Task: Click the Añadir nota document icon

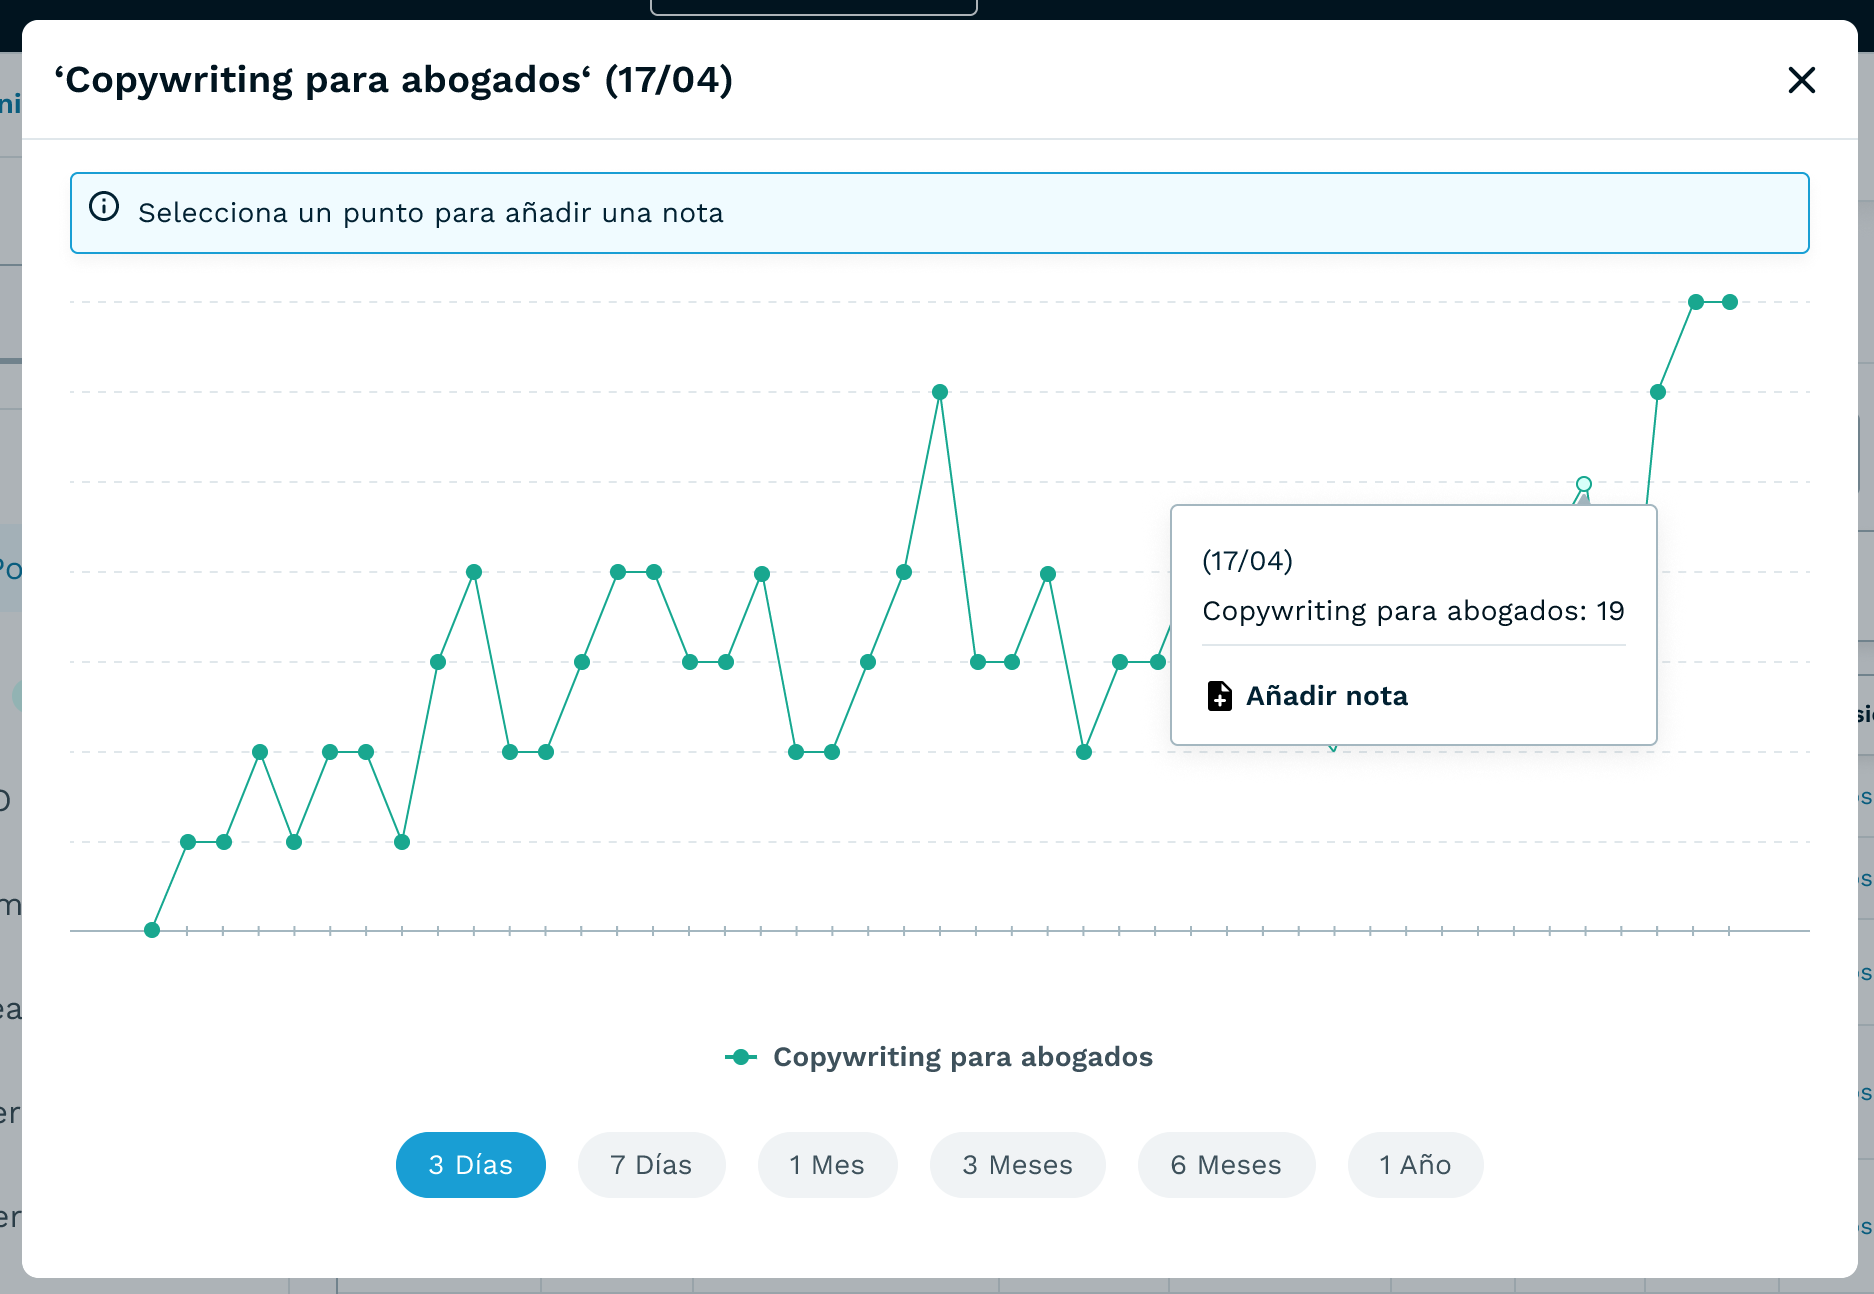Action: [x=1219, y=696]
